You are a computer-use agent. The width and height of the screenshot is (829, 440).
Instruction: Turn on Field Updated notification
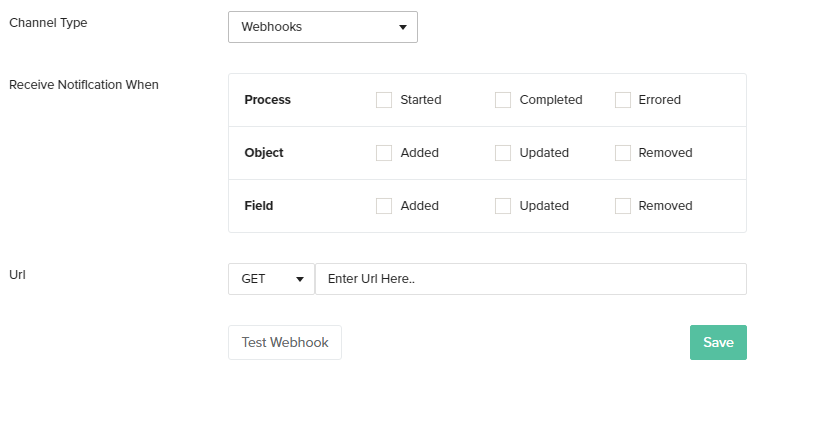[x=503, y=206]
